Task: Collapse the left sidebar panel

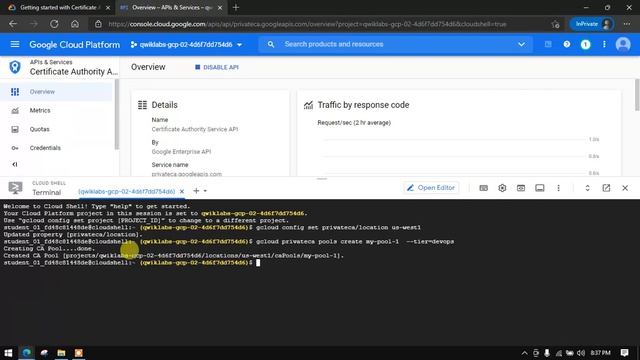Action: pos(15,164)
